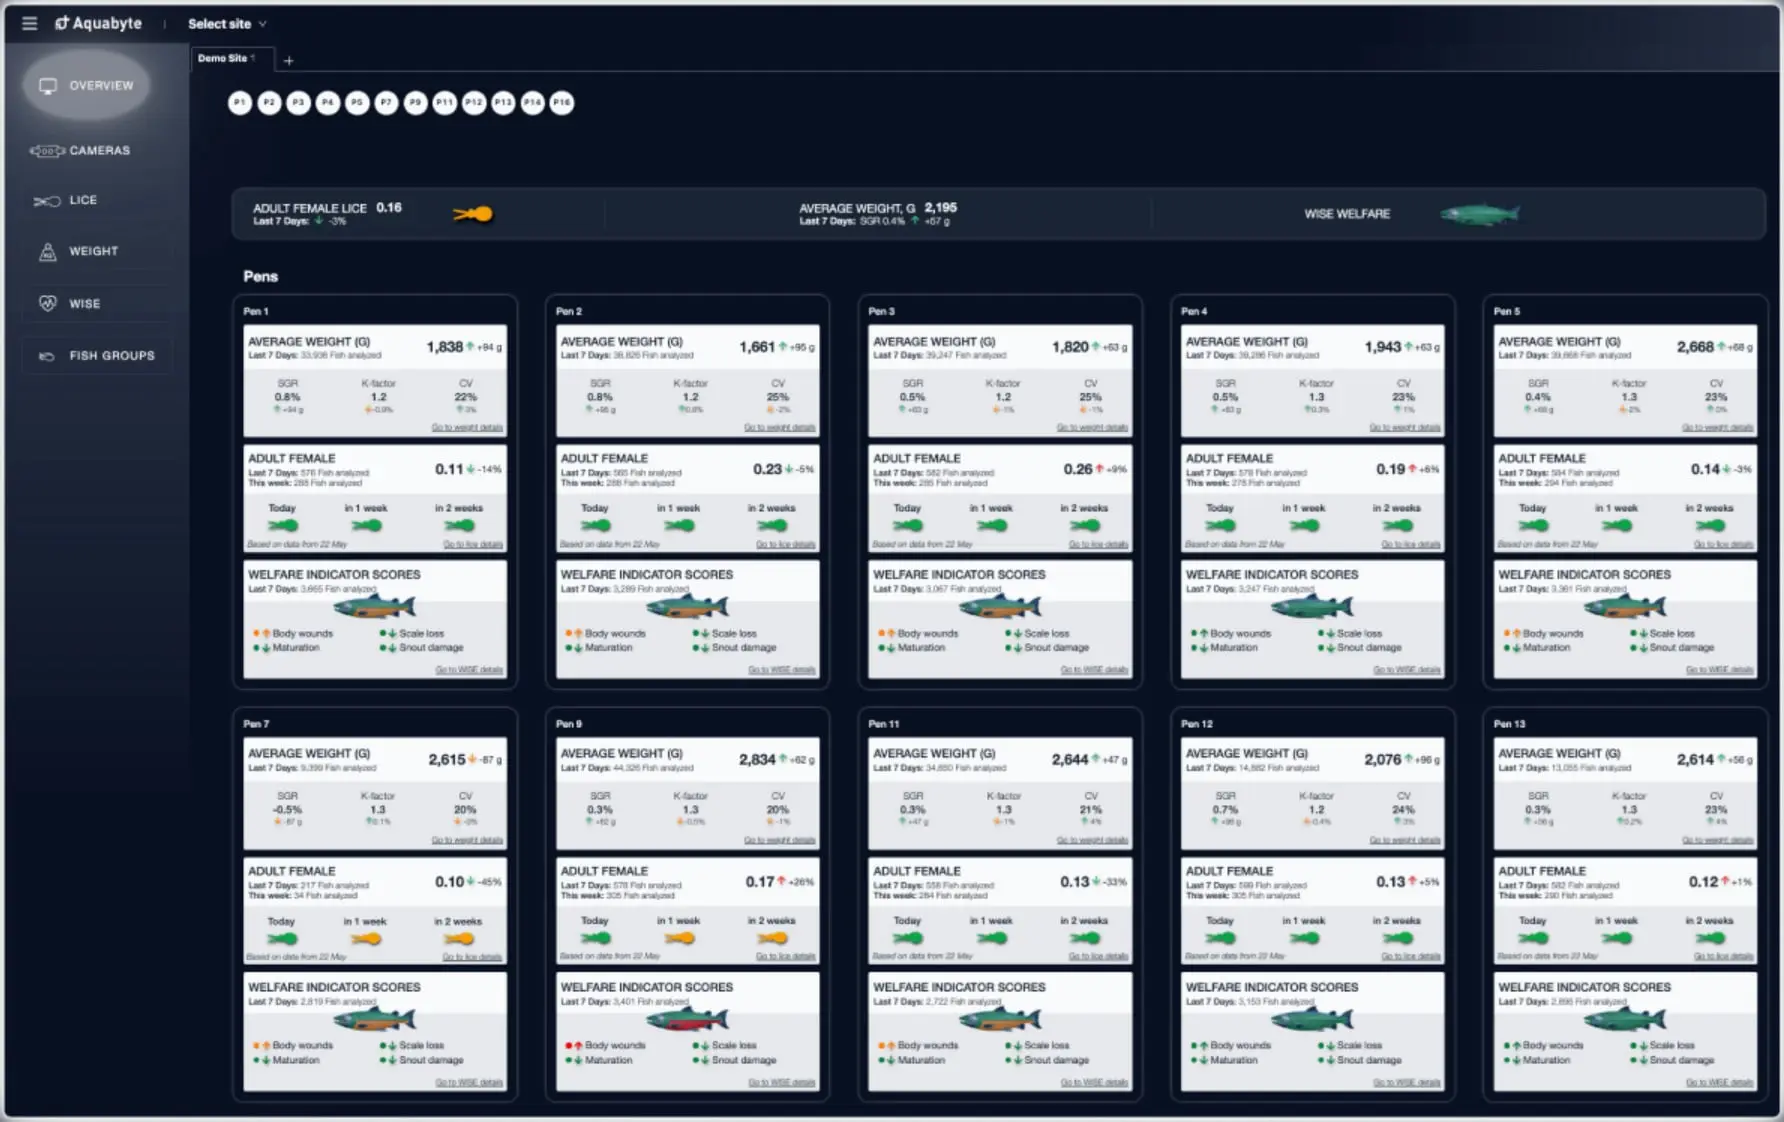Viewport: 1784px width, 1122px height.
Task: Toggle pen filter P5
Action: tap(357, 102)
